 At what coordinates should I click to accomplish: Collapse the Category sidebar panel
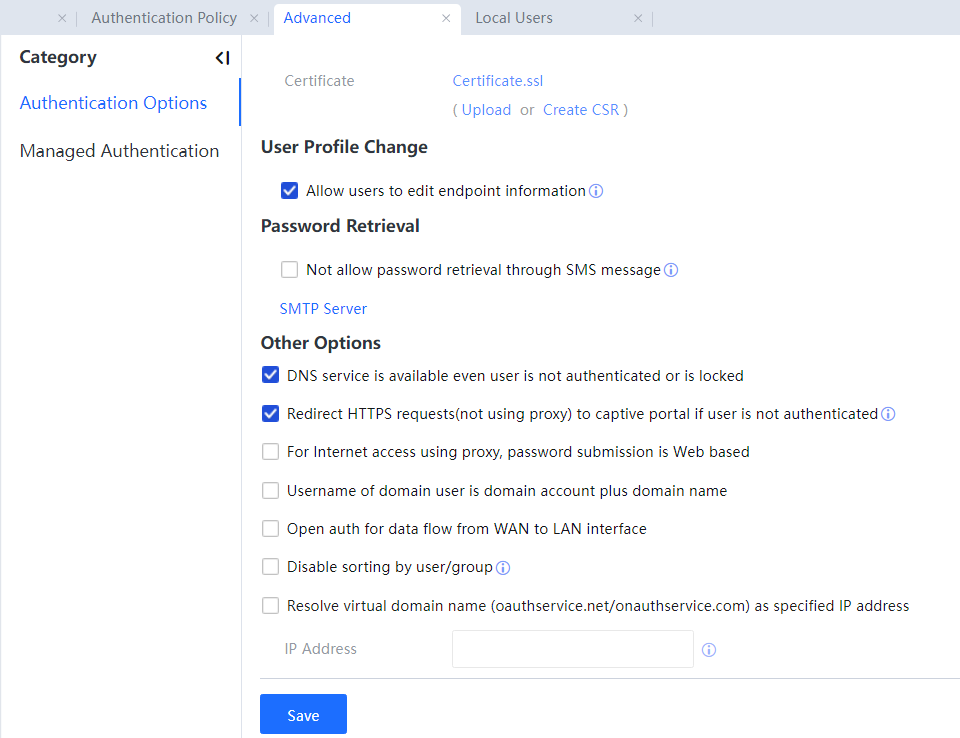[x=222, y=58]
